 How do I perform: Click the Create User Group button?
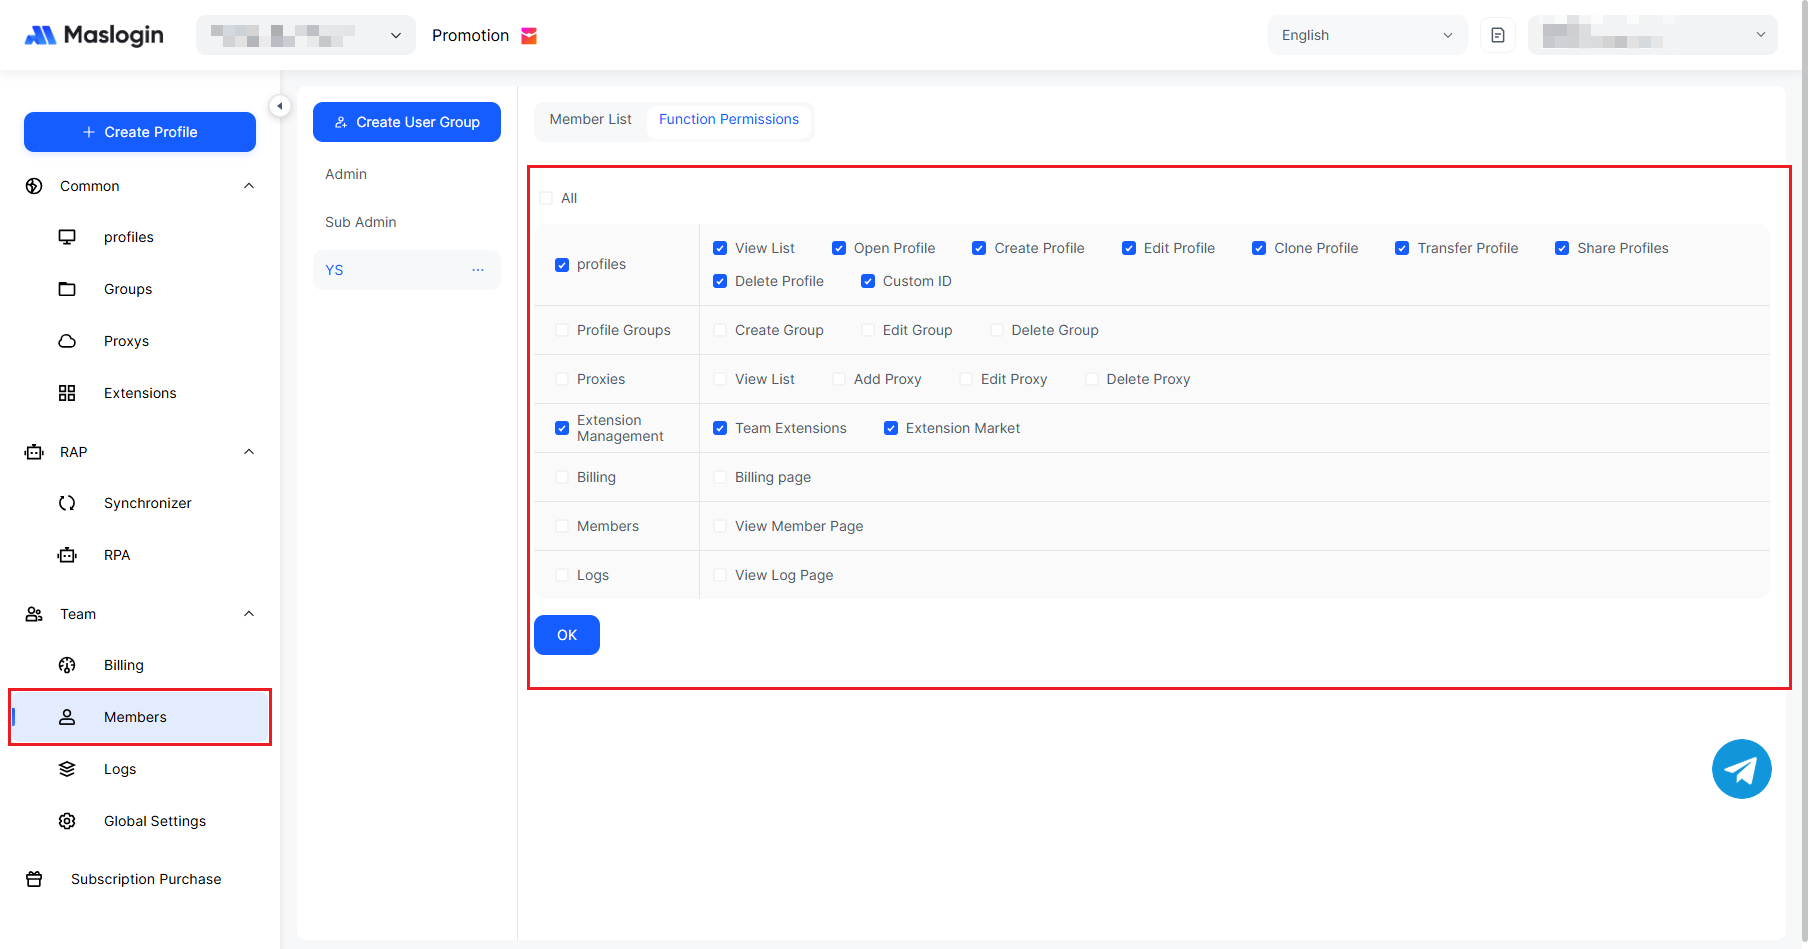point(407,122)
